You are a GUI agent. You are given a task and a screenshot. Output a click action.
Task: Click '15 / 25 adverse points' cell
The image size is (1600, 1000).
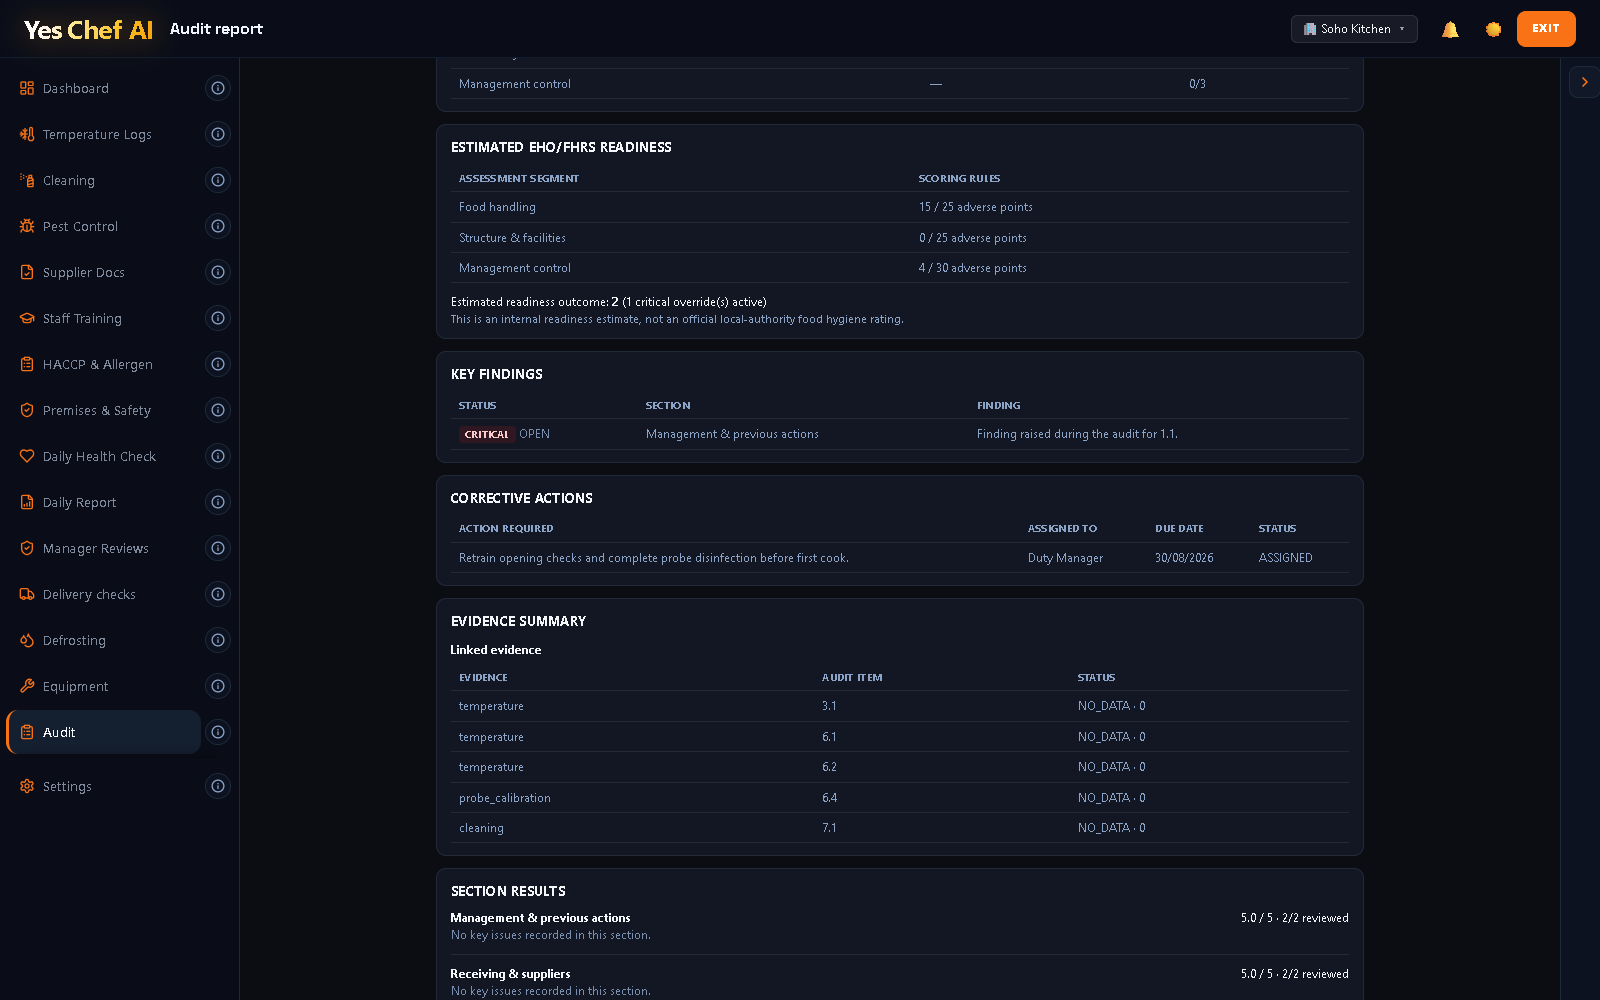(975, 207)
